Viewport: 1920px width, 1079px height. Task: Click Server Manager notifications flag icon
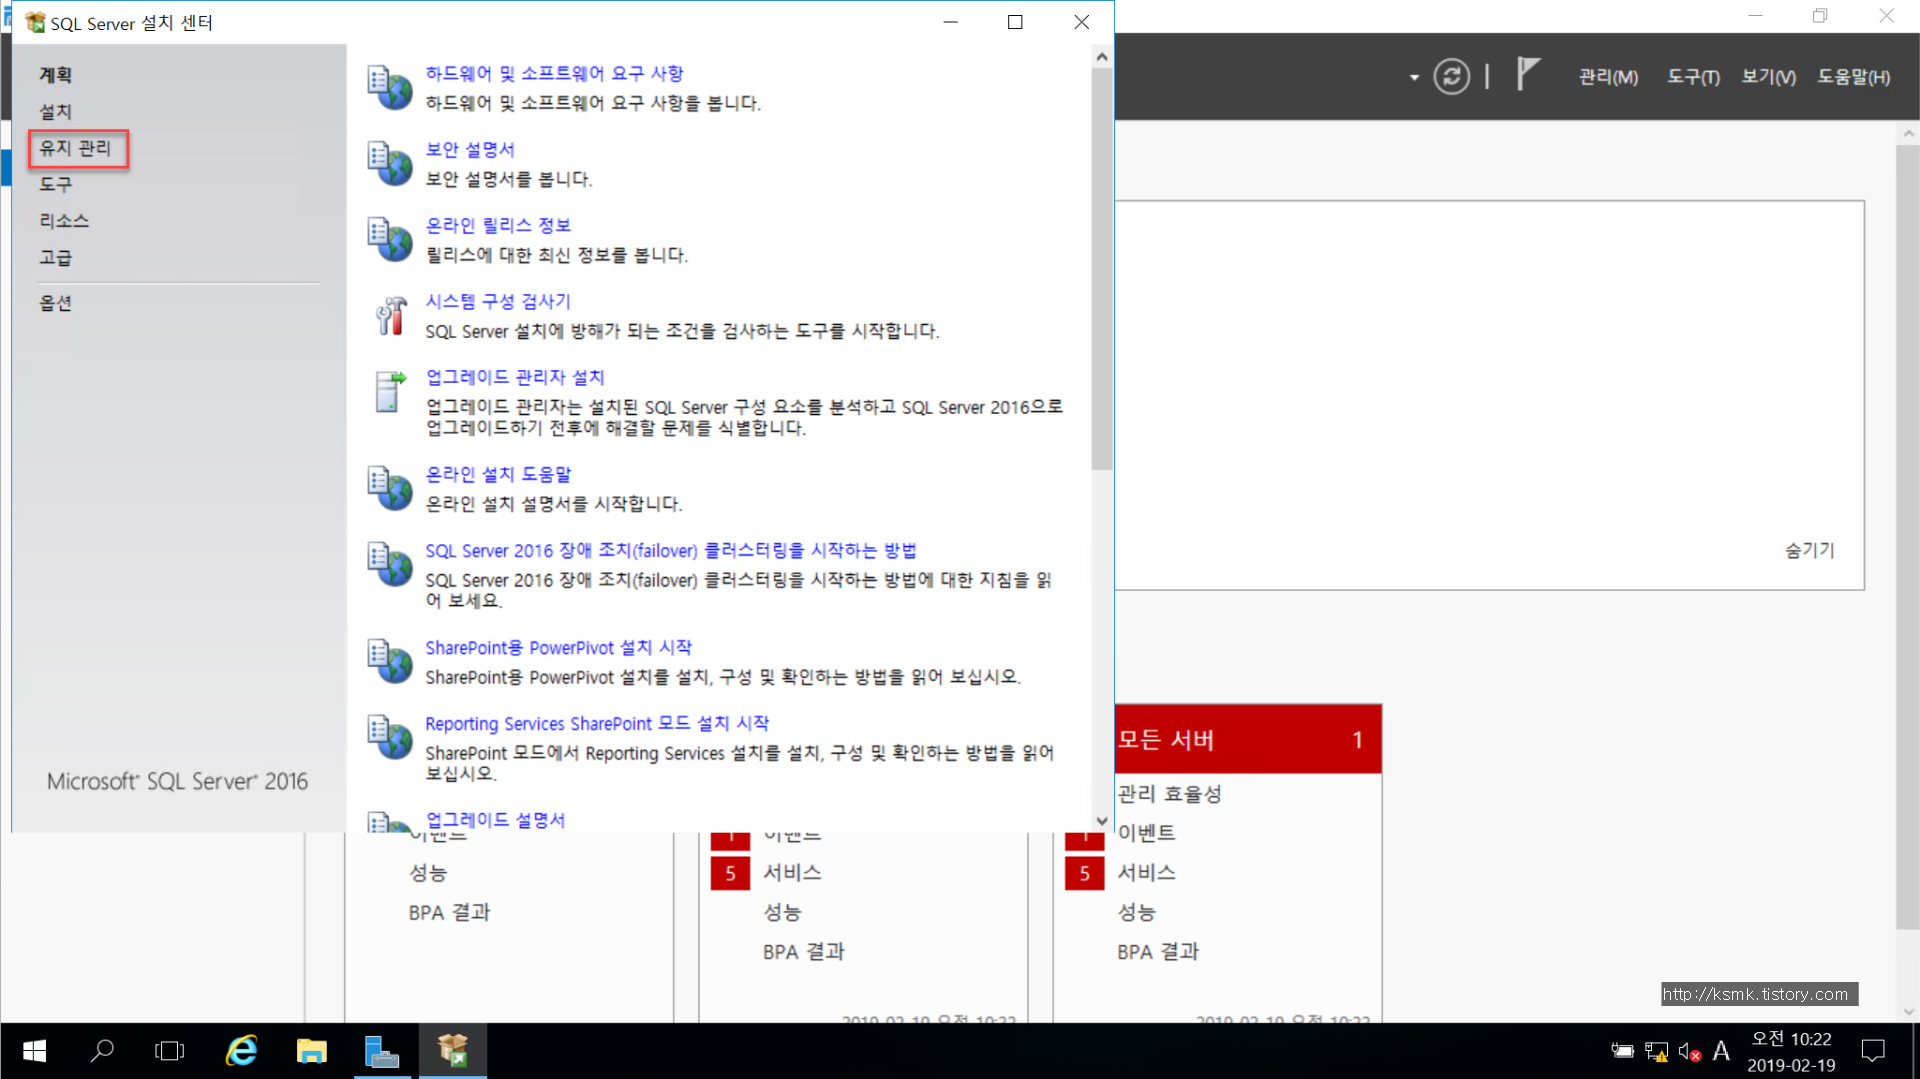pyautogui.click(x=1527, y=74)
